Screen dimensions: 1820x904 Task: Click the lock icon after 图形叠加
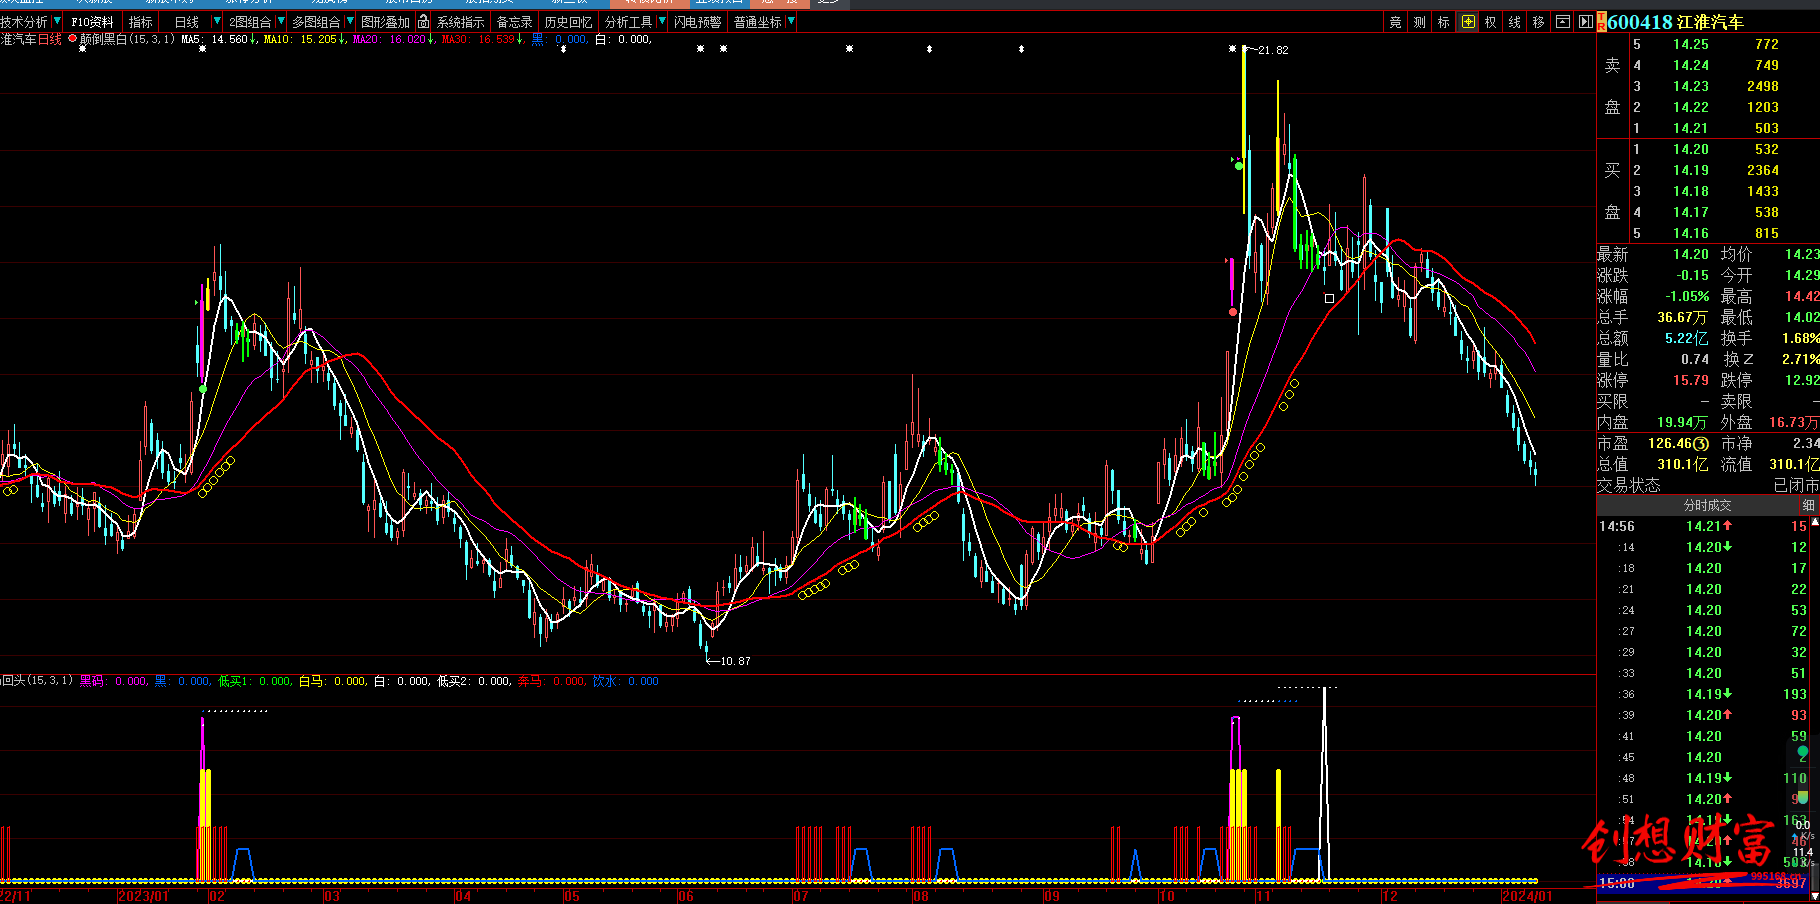pos(424,22)
